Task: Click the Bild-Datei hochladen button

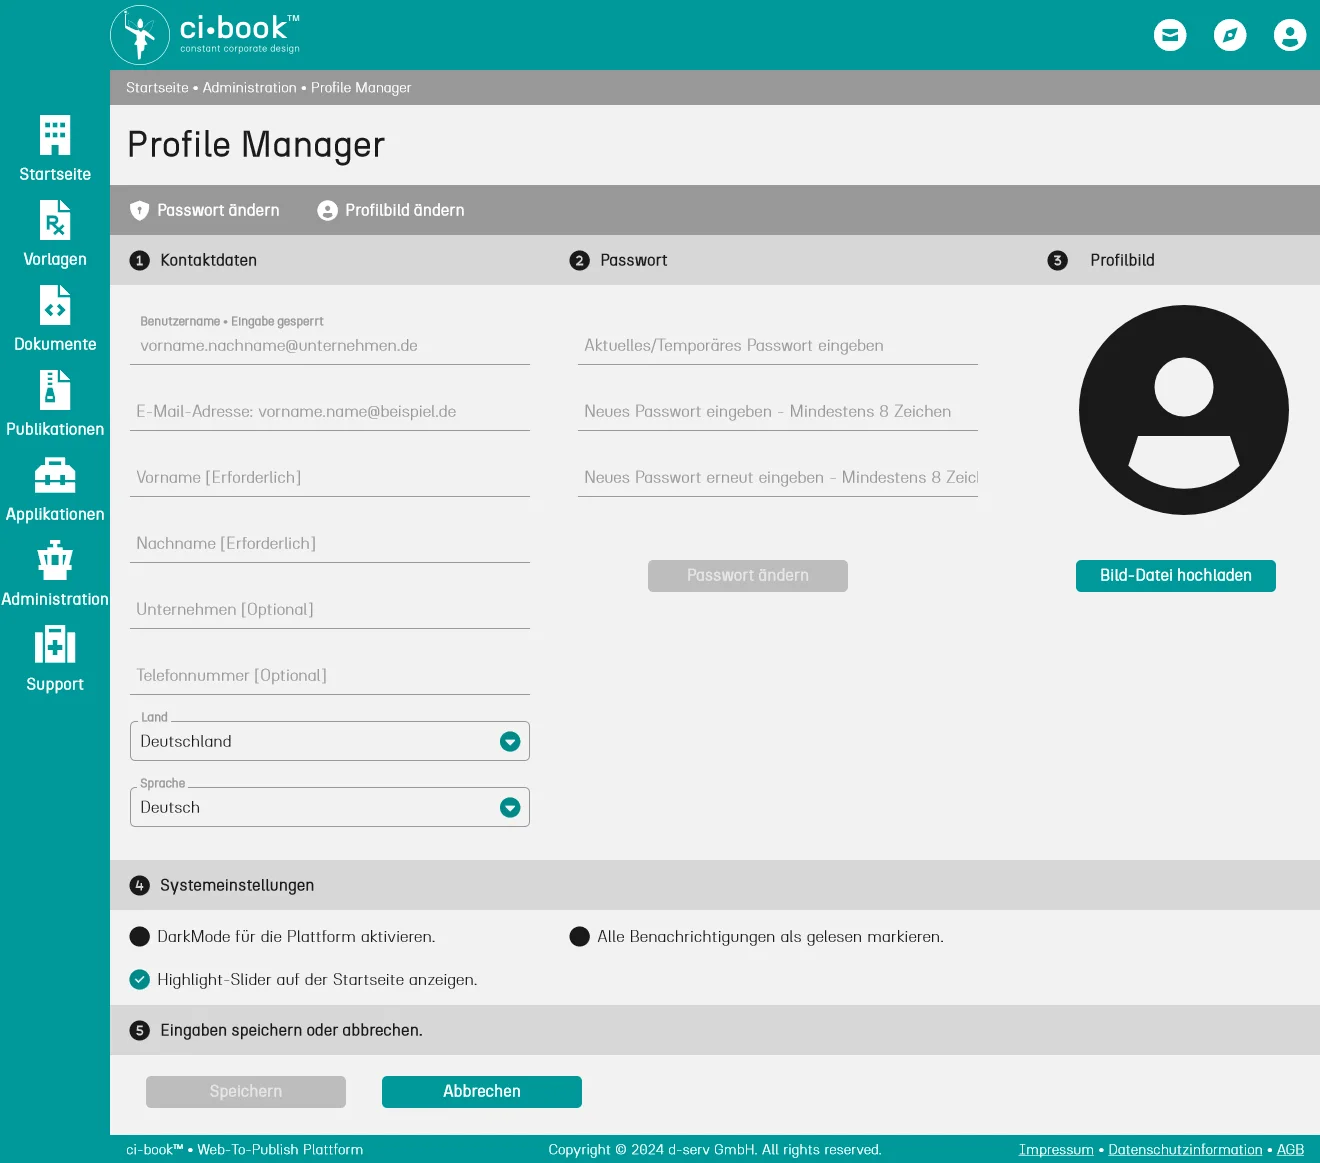Action: [1175, 576]
